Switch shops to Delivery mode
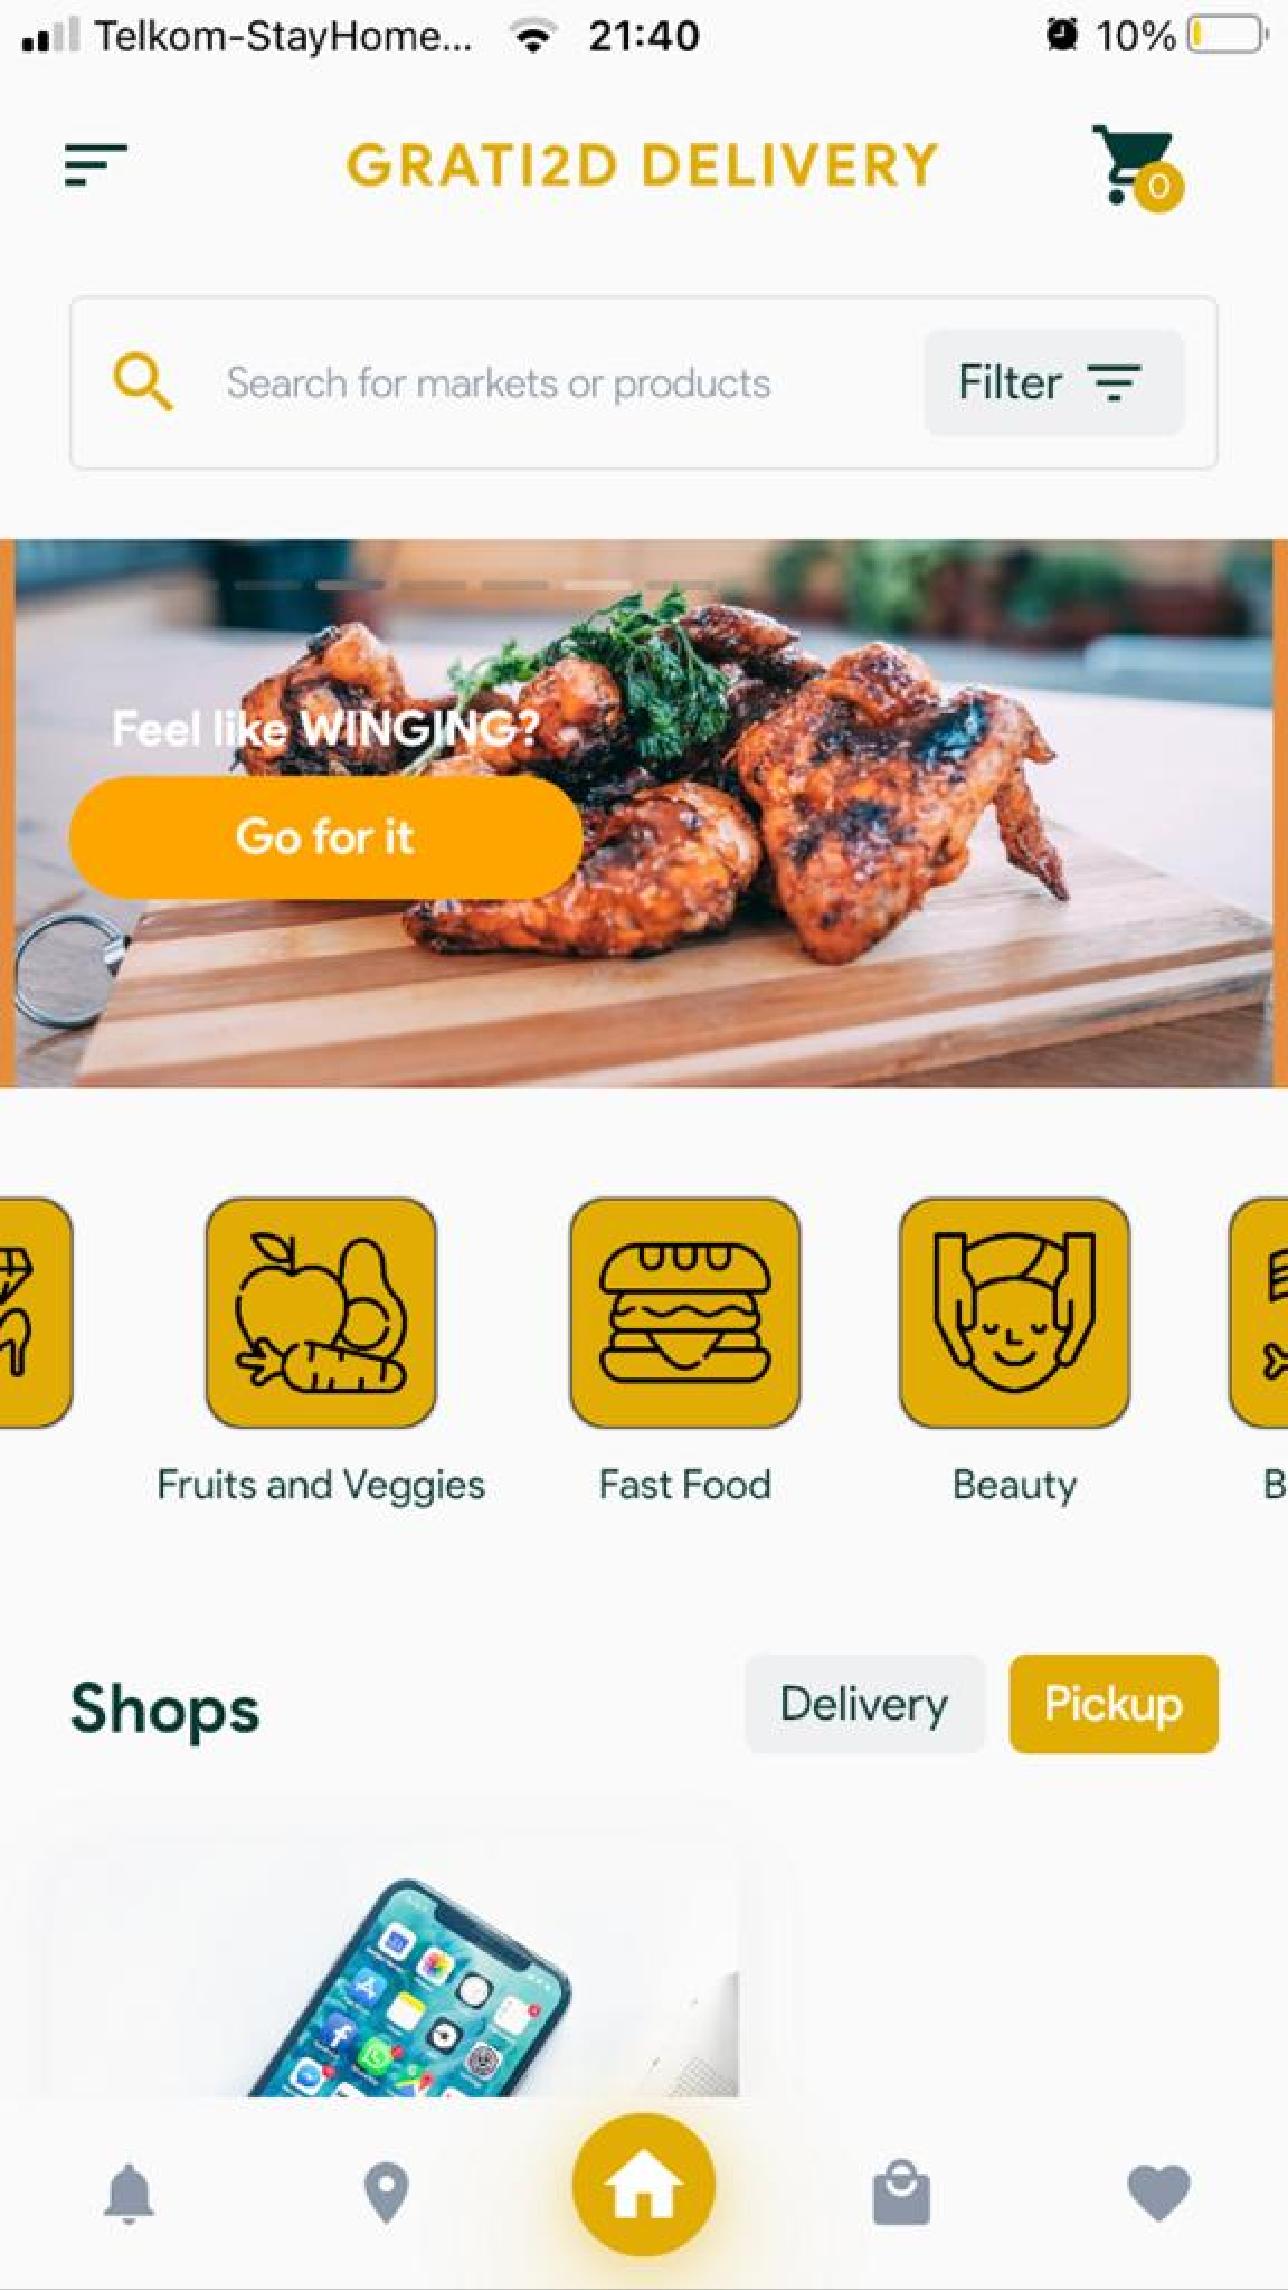1288x2290 pixels. (865, 1704)
